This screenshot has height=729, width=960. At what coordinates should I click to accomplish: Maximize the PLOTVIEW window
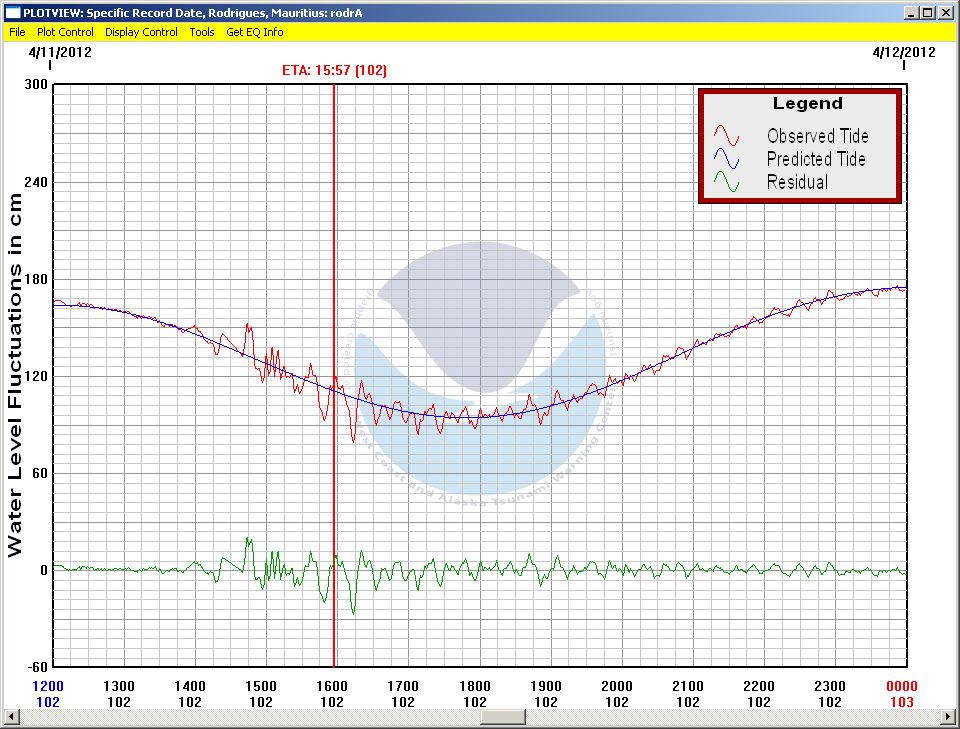928,13
